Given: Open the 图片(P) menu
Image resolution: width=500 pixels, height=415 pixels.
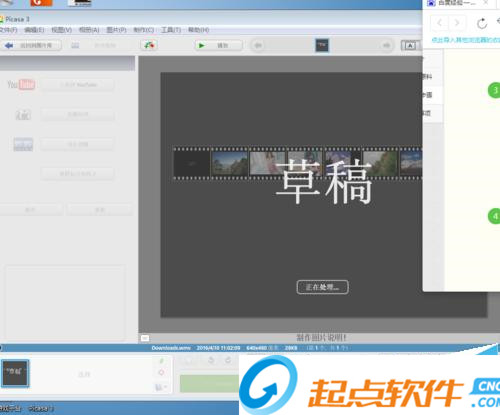Looking at the screenshot, I should click(116, 30).
